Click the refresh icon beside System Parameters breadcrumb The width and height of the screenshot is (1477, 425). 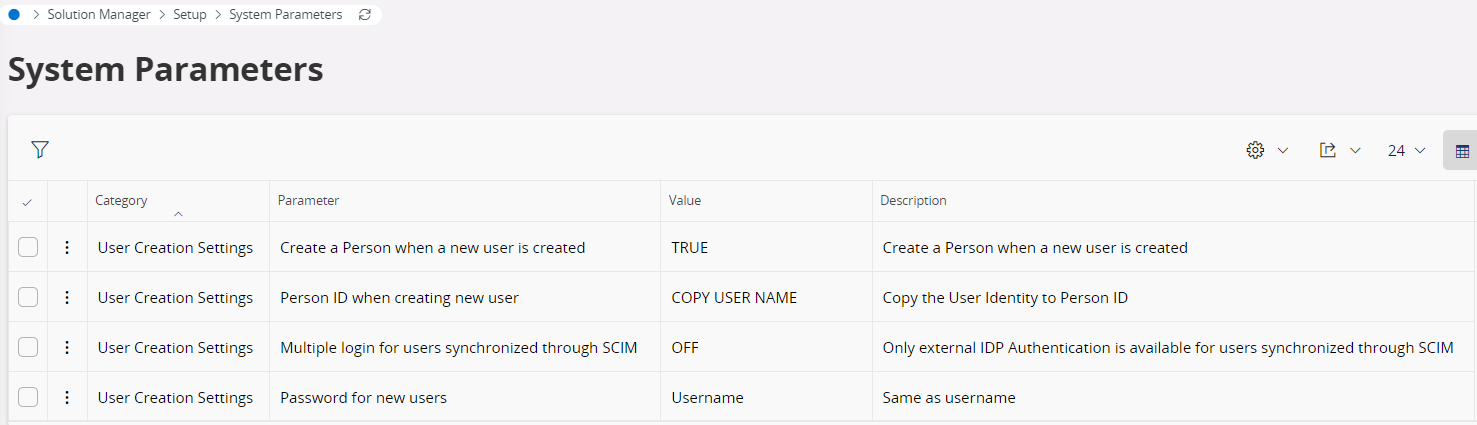click(x=365, y=15)
